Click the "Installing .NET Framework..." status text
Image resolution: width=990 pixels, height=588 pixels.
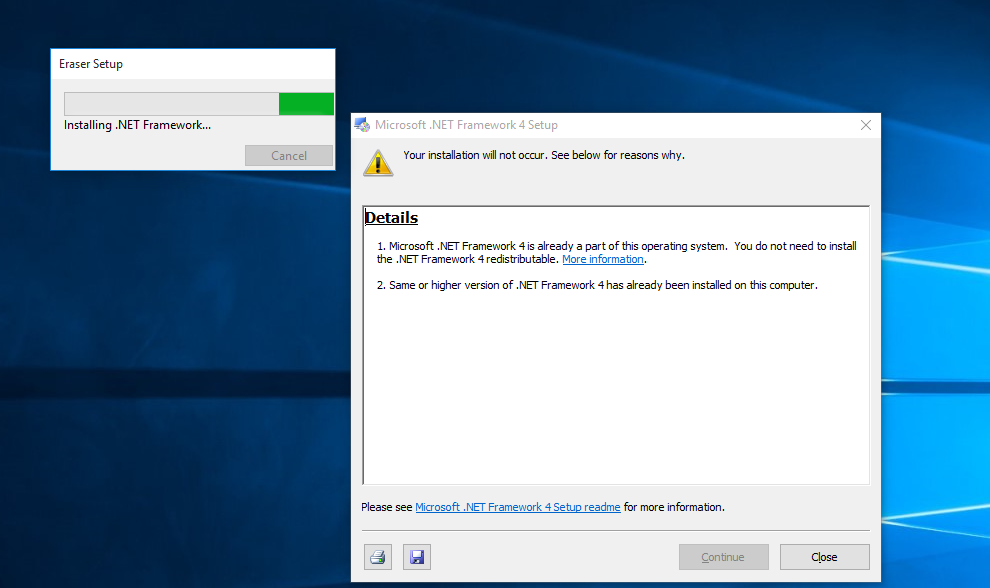coord(138,125)
